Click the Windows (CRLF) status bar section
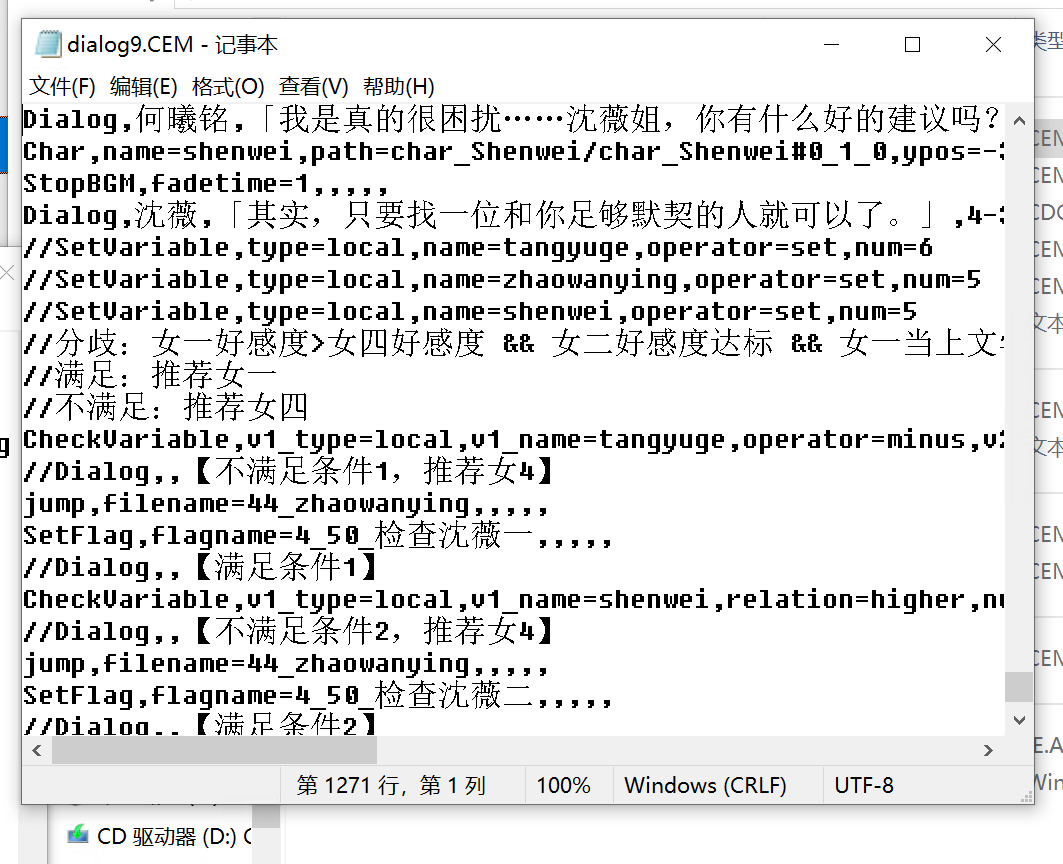 (705, 786)
